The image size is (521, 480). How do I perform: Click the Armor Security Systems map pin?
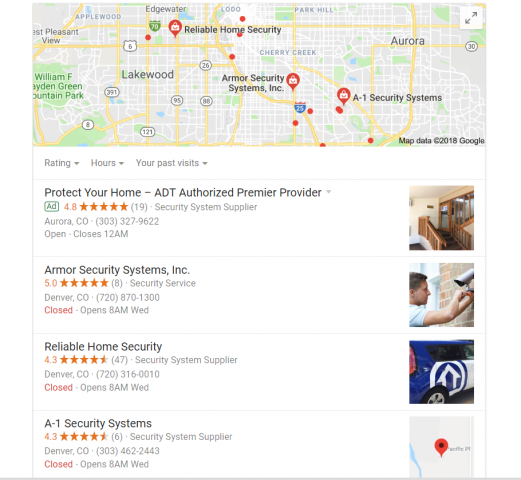click(x=293, y=81)
